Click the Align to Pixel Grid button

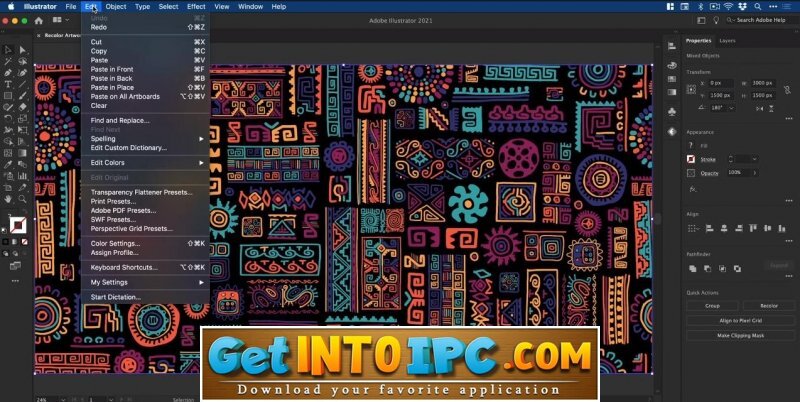(740, 320)
